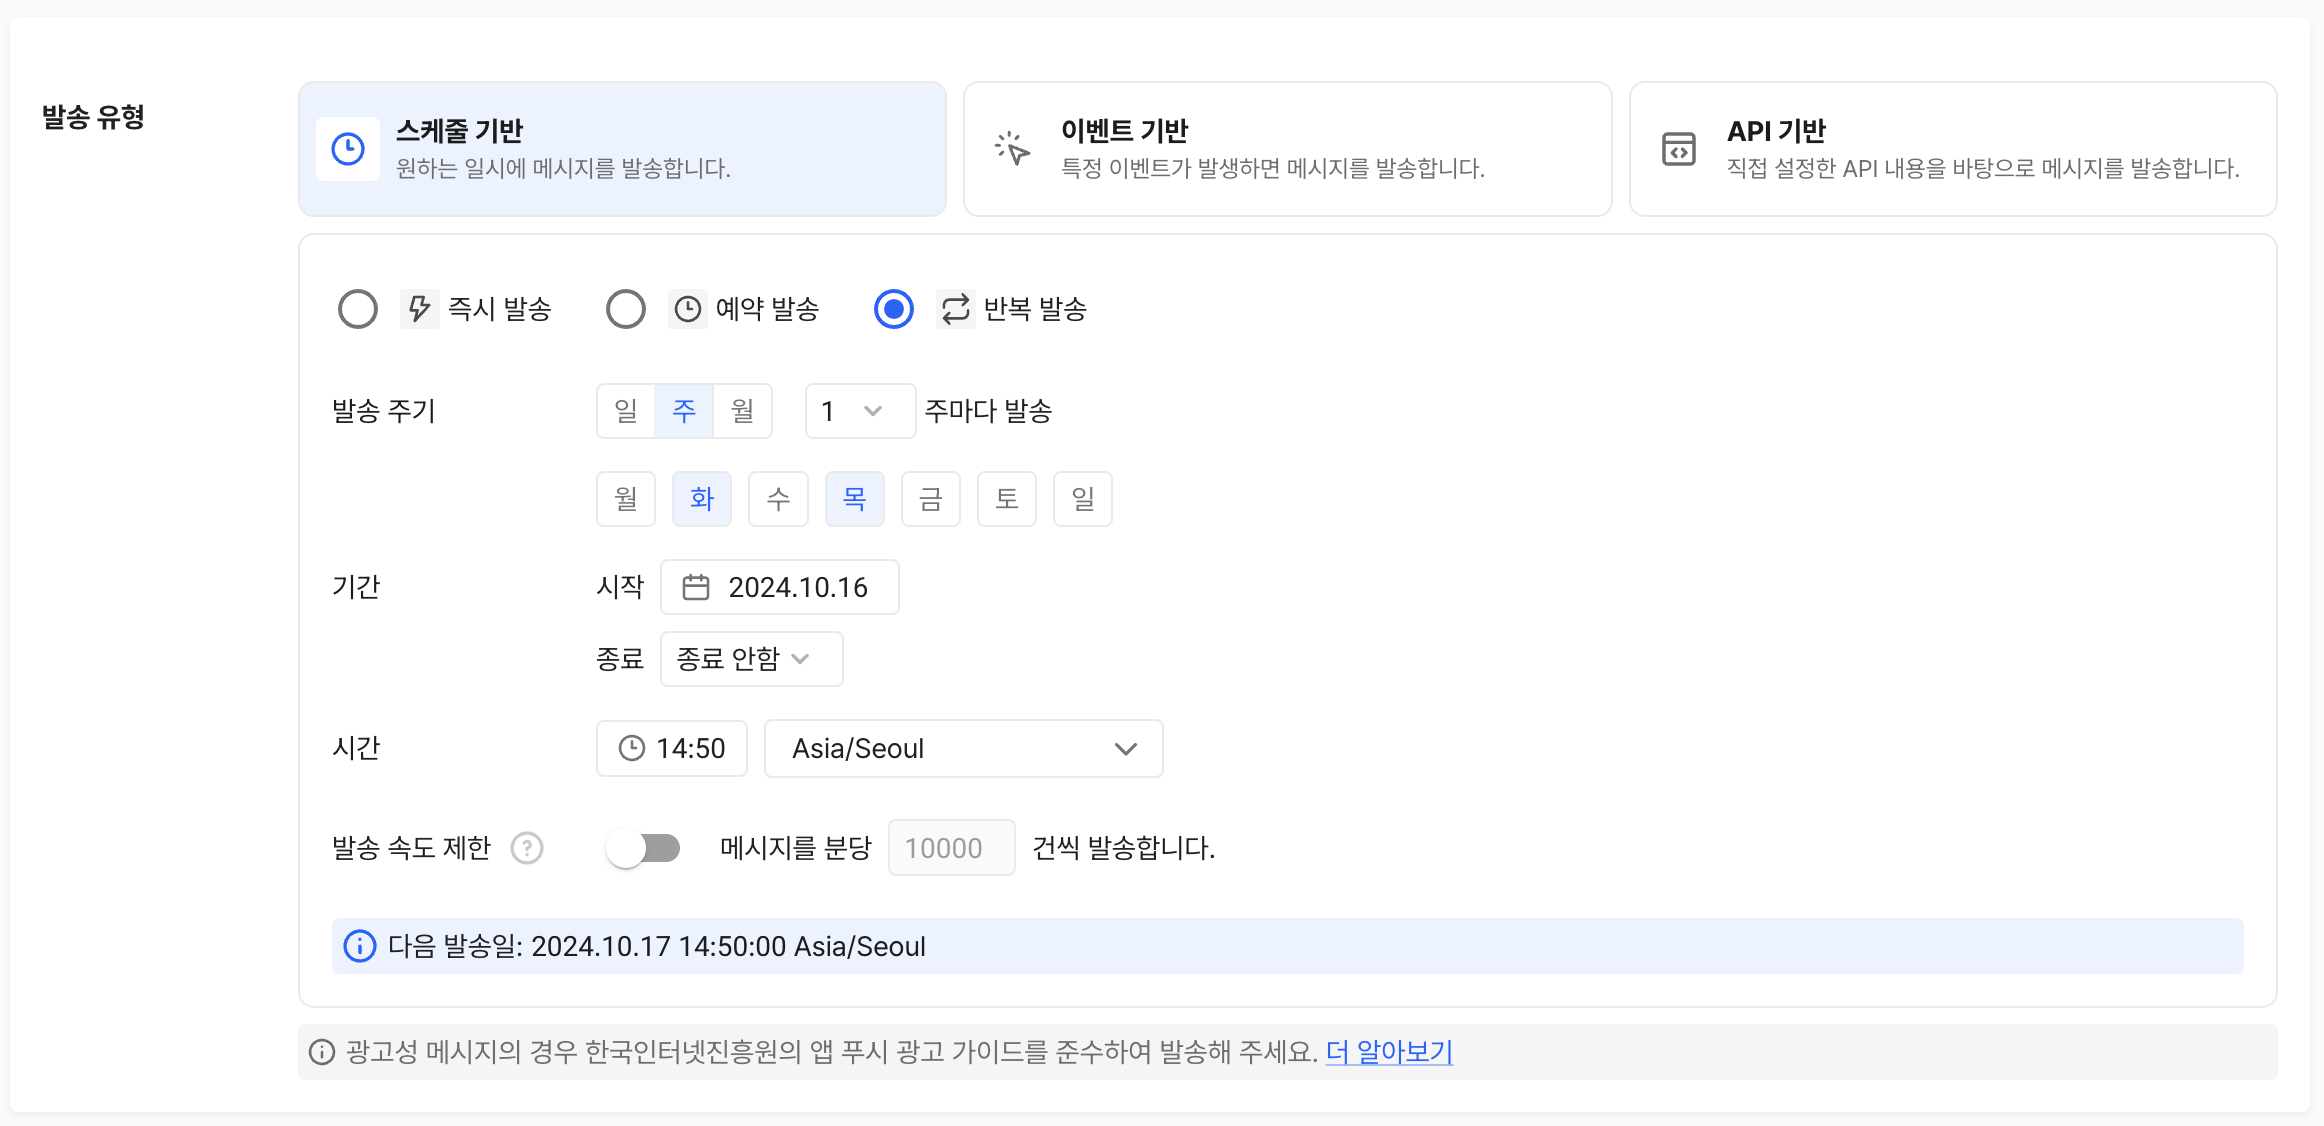2324x1126 pixels.
Task: Click the 주마다 발송 label
Action: tap(988, 411)
